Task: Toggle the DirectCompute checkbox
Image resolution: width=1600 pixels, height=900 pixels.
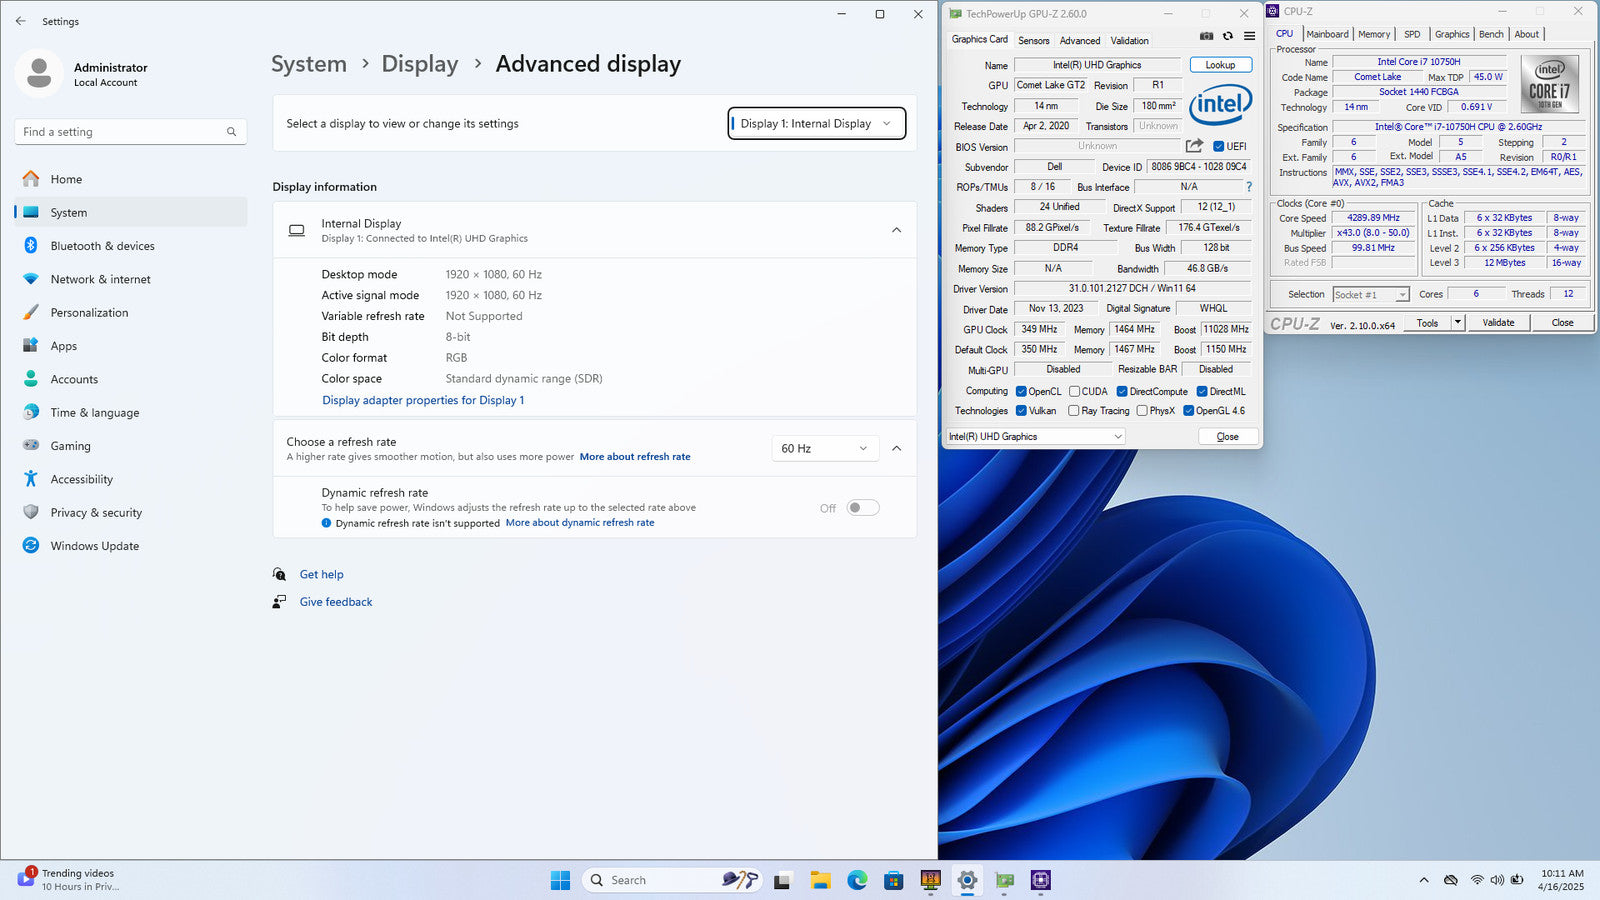Action: point(1122,392)
